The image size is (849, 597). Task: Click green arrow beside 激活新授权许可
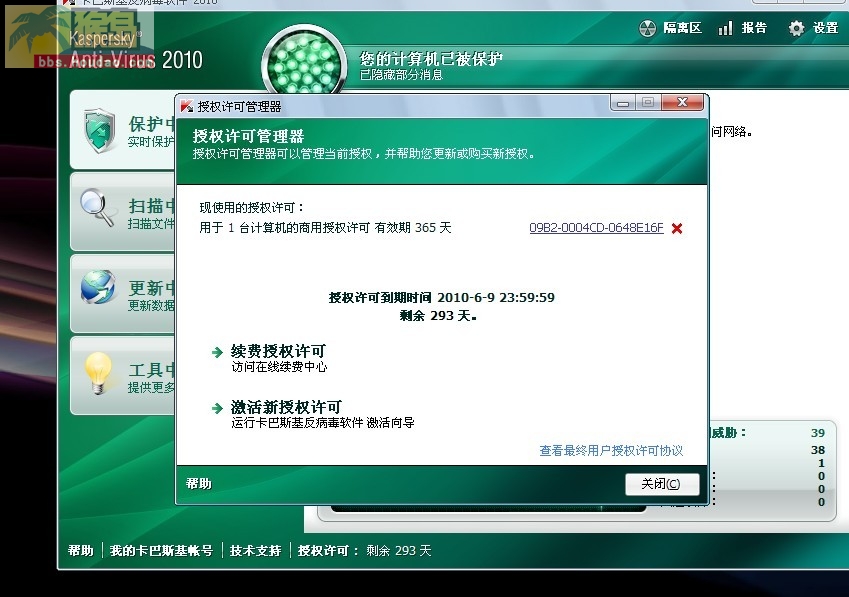217,408
